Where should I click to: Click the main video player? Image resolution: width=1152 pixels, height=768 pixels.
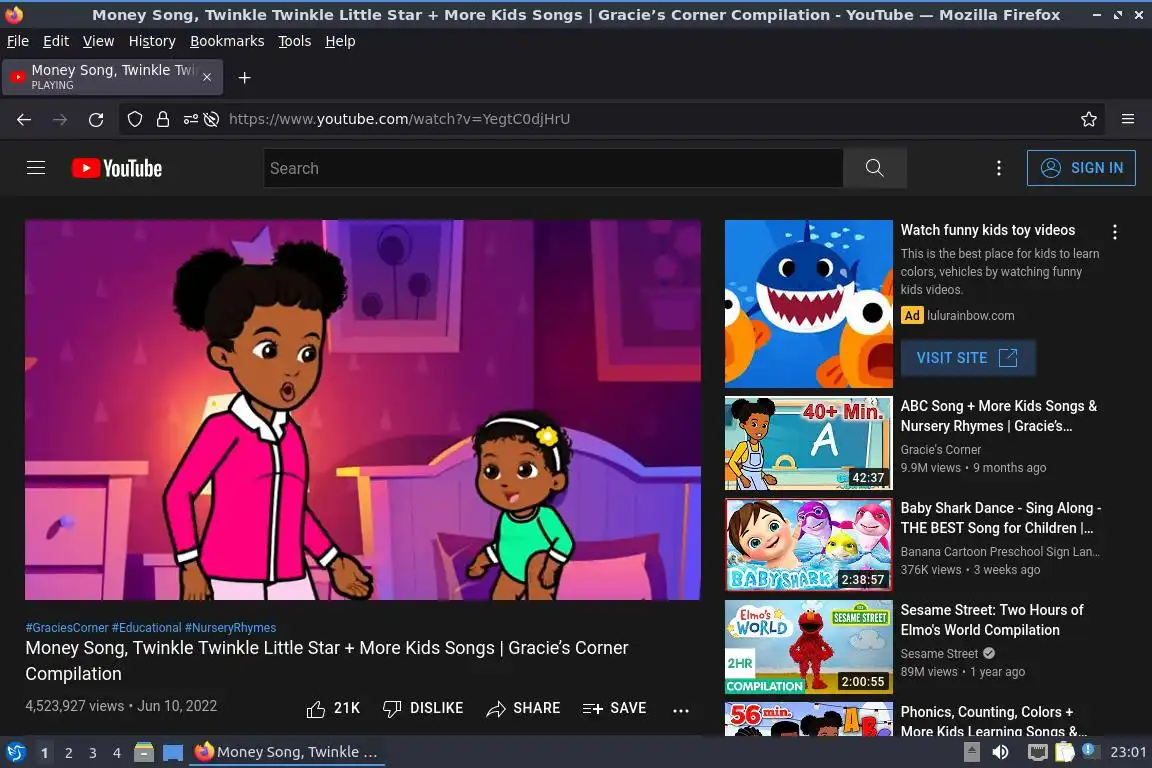tap(363, 410)
